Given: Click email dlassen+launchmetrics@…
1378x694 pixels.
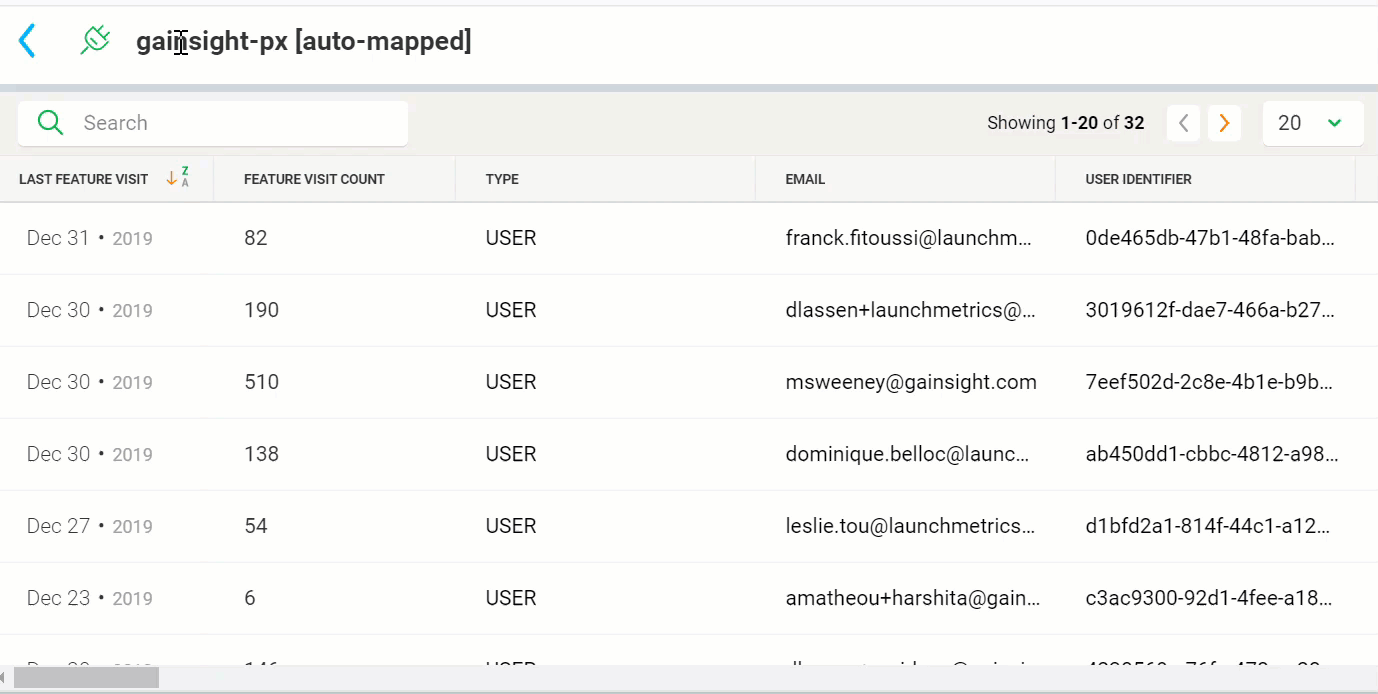Looking at the screenshot, I should 911,310.
